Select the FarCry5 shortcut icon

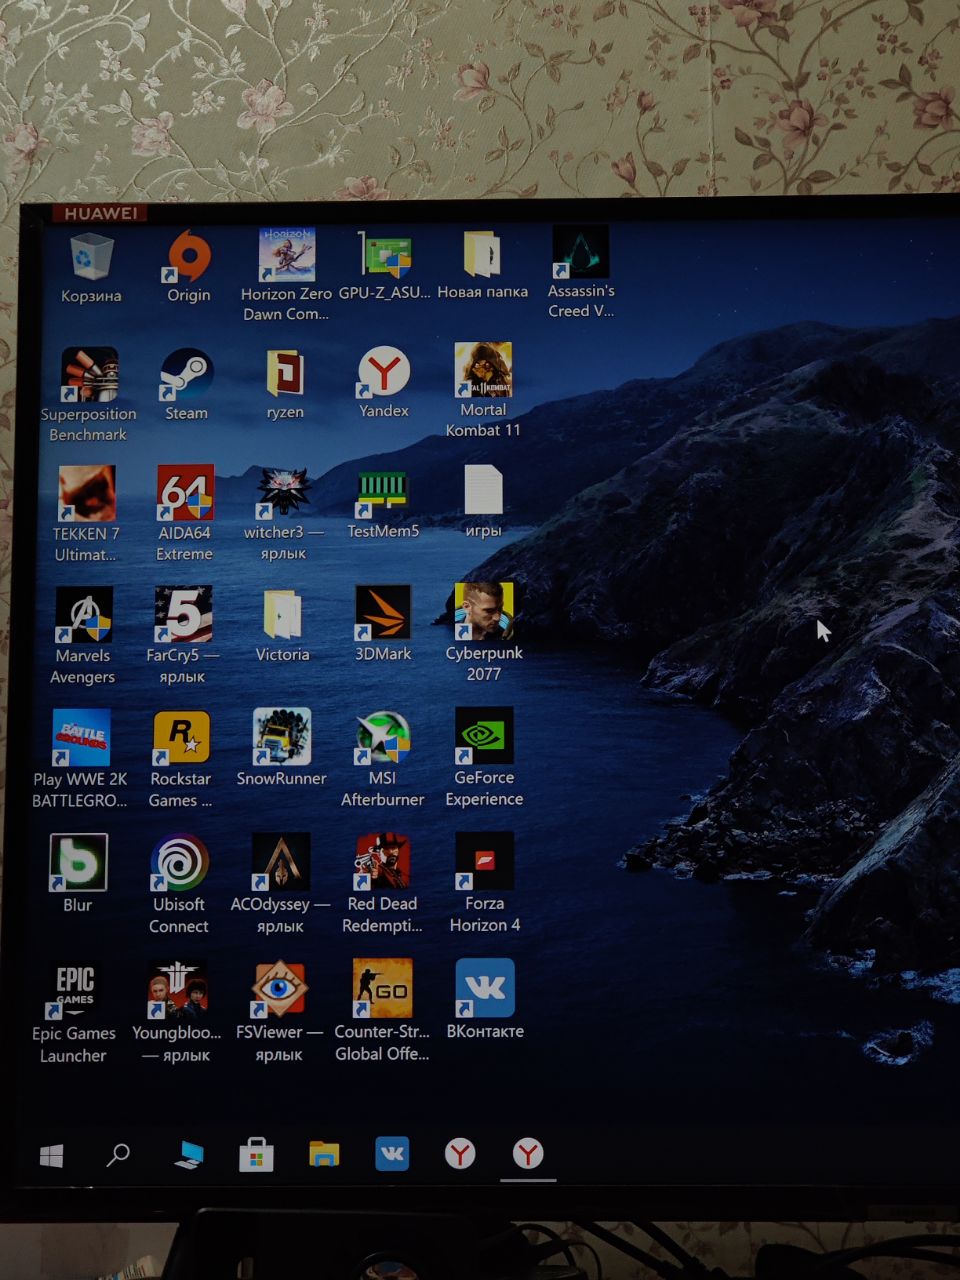point(183,614)
